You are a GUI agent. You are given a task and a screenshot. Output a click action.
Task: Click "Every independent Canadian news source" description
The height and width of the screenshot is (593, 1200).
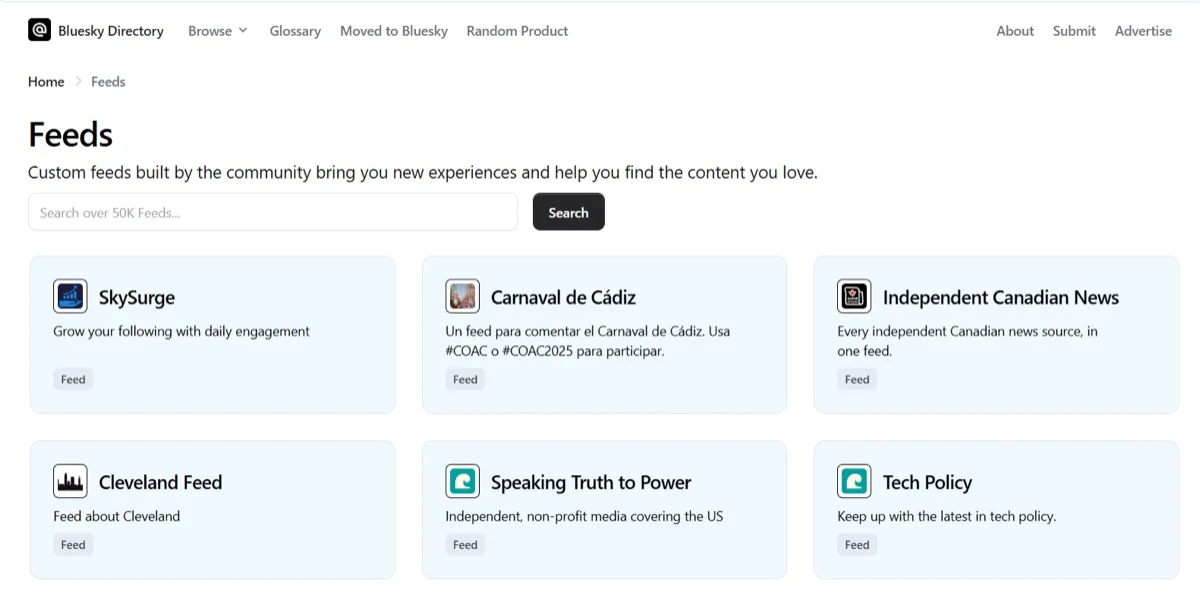coord(968,341)
